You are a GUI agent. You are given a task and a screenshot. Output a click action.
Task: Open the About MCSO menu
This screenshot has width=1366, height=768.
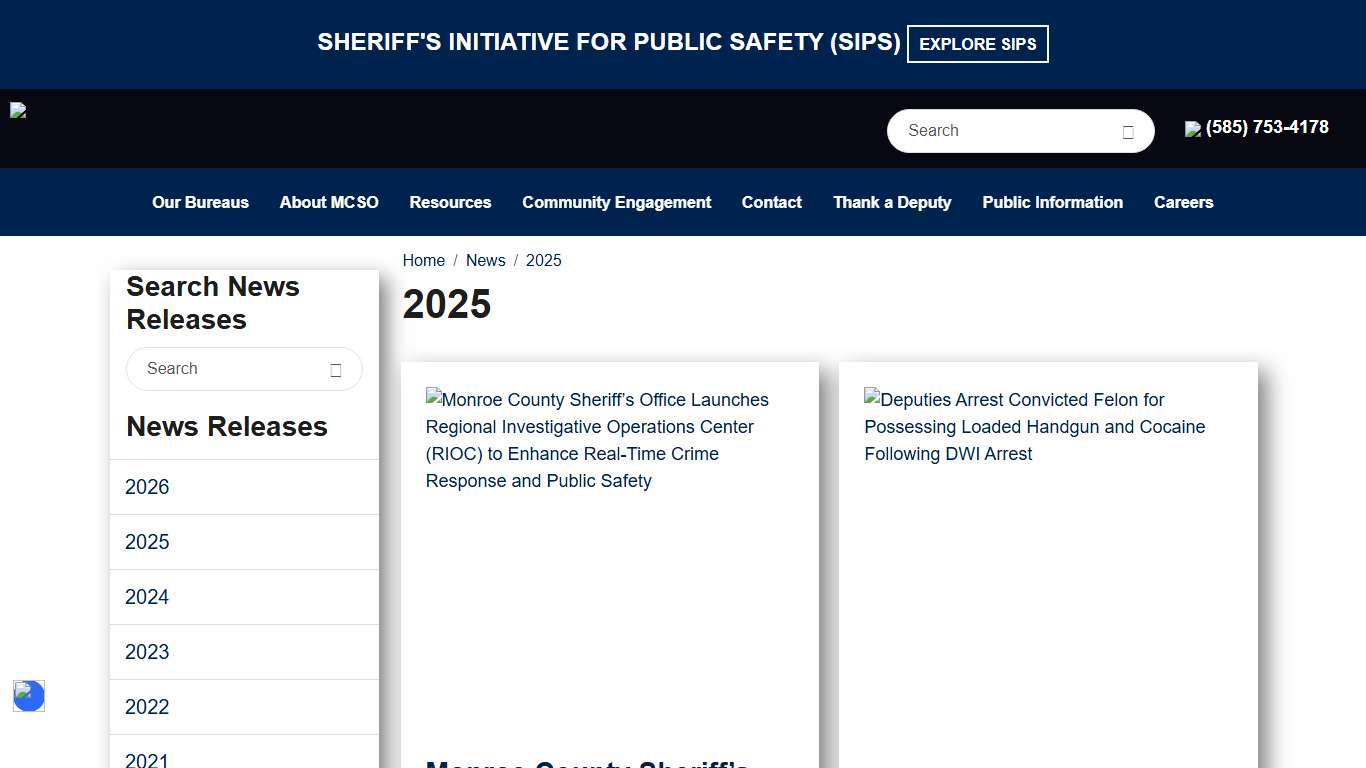point(329,202)
